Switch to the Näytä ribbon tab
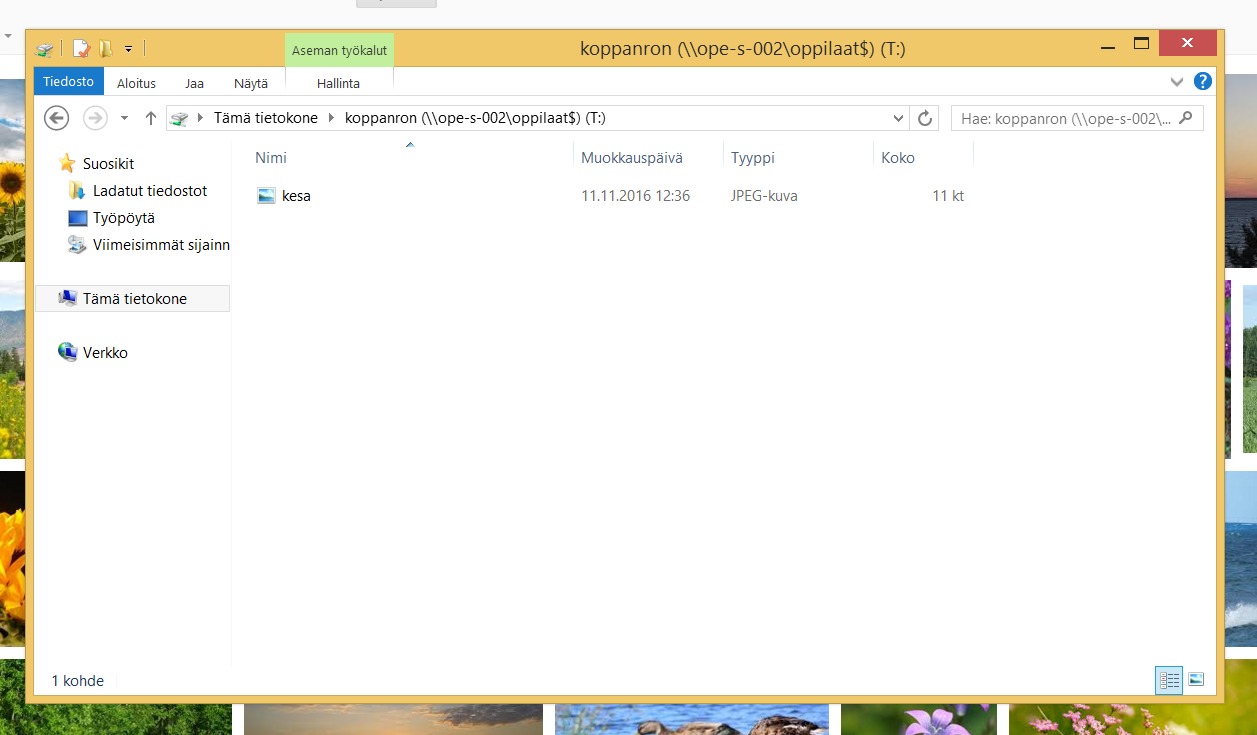 point(250,83)
